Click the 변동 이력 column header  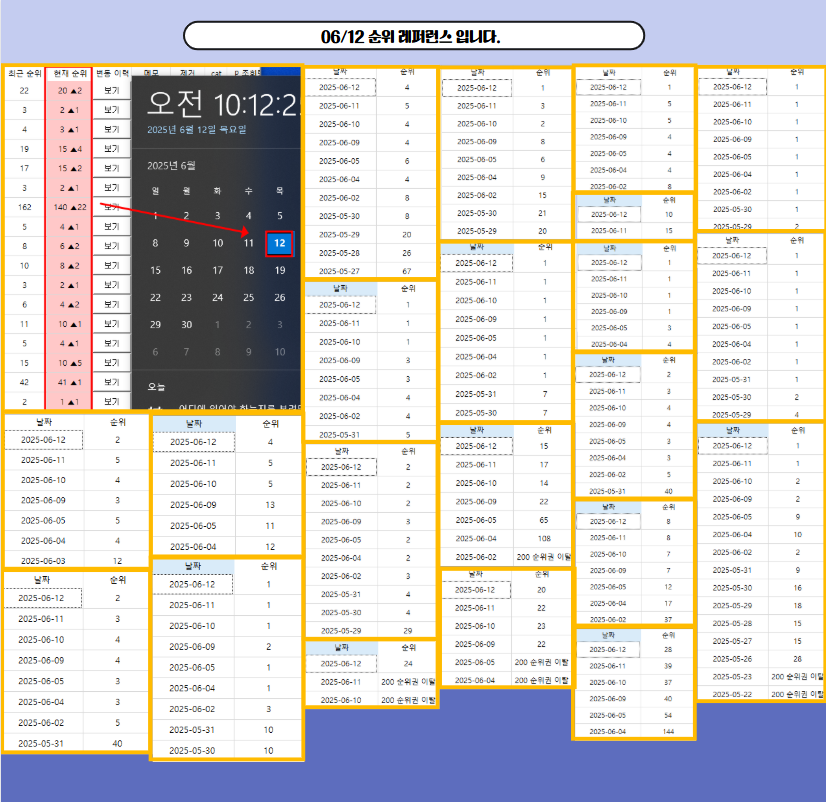(112, 74)
